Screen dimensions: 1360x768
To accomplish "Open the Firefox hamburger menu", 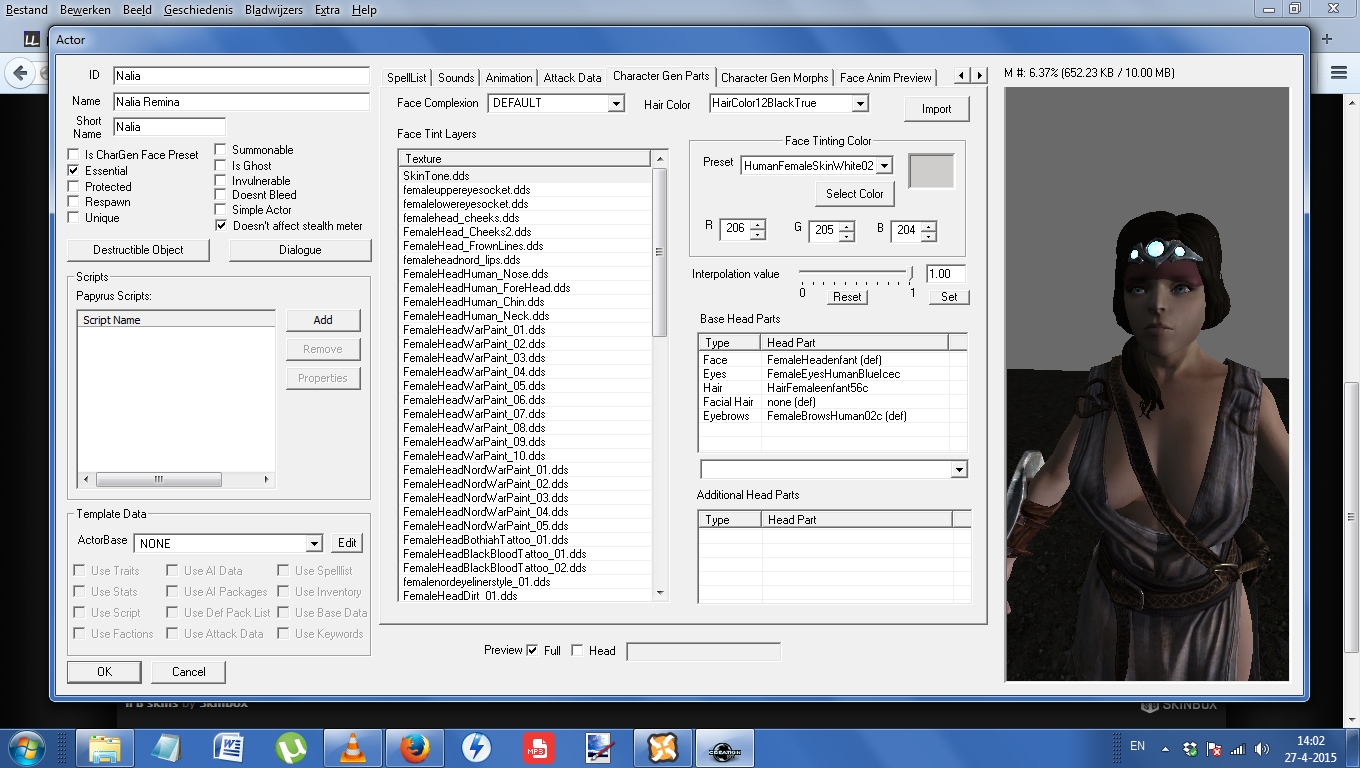I will (x=1339, y=72).
